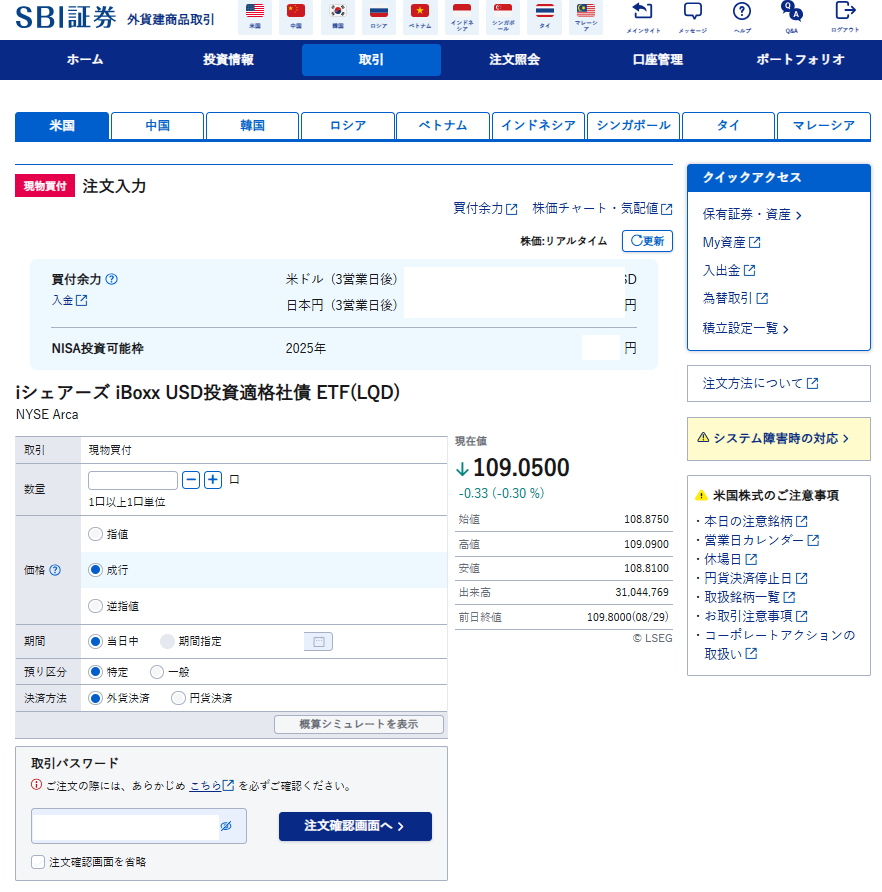Viewport: 882px width, 892px height.
Task: Select 円貨決済 settlement method
Action: pos(178,699)
